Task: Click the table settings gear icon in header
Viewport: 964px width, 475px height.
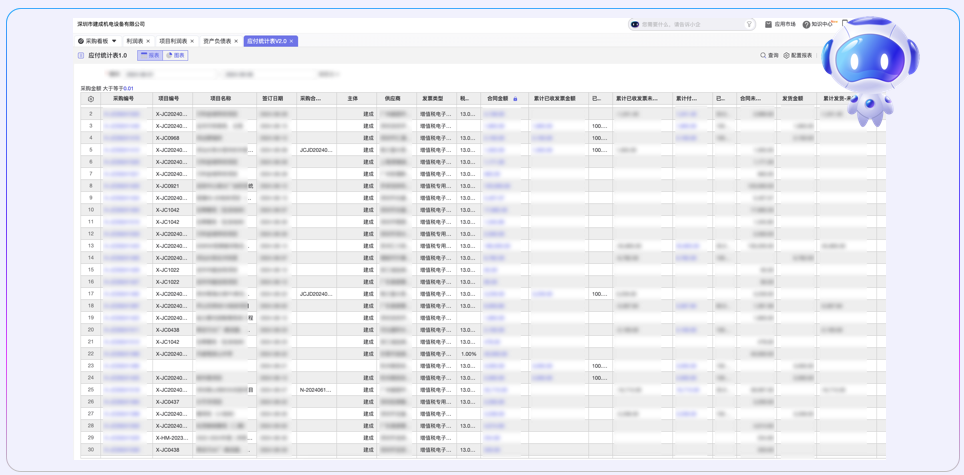Action: pos(90,99)
